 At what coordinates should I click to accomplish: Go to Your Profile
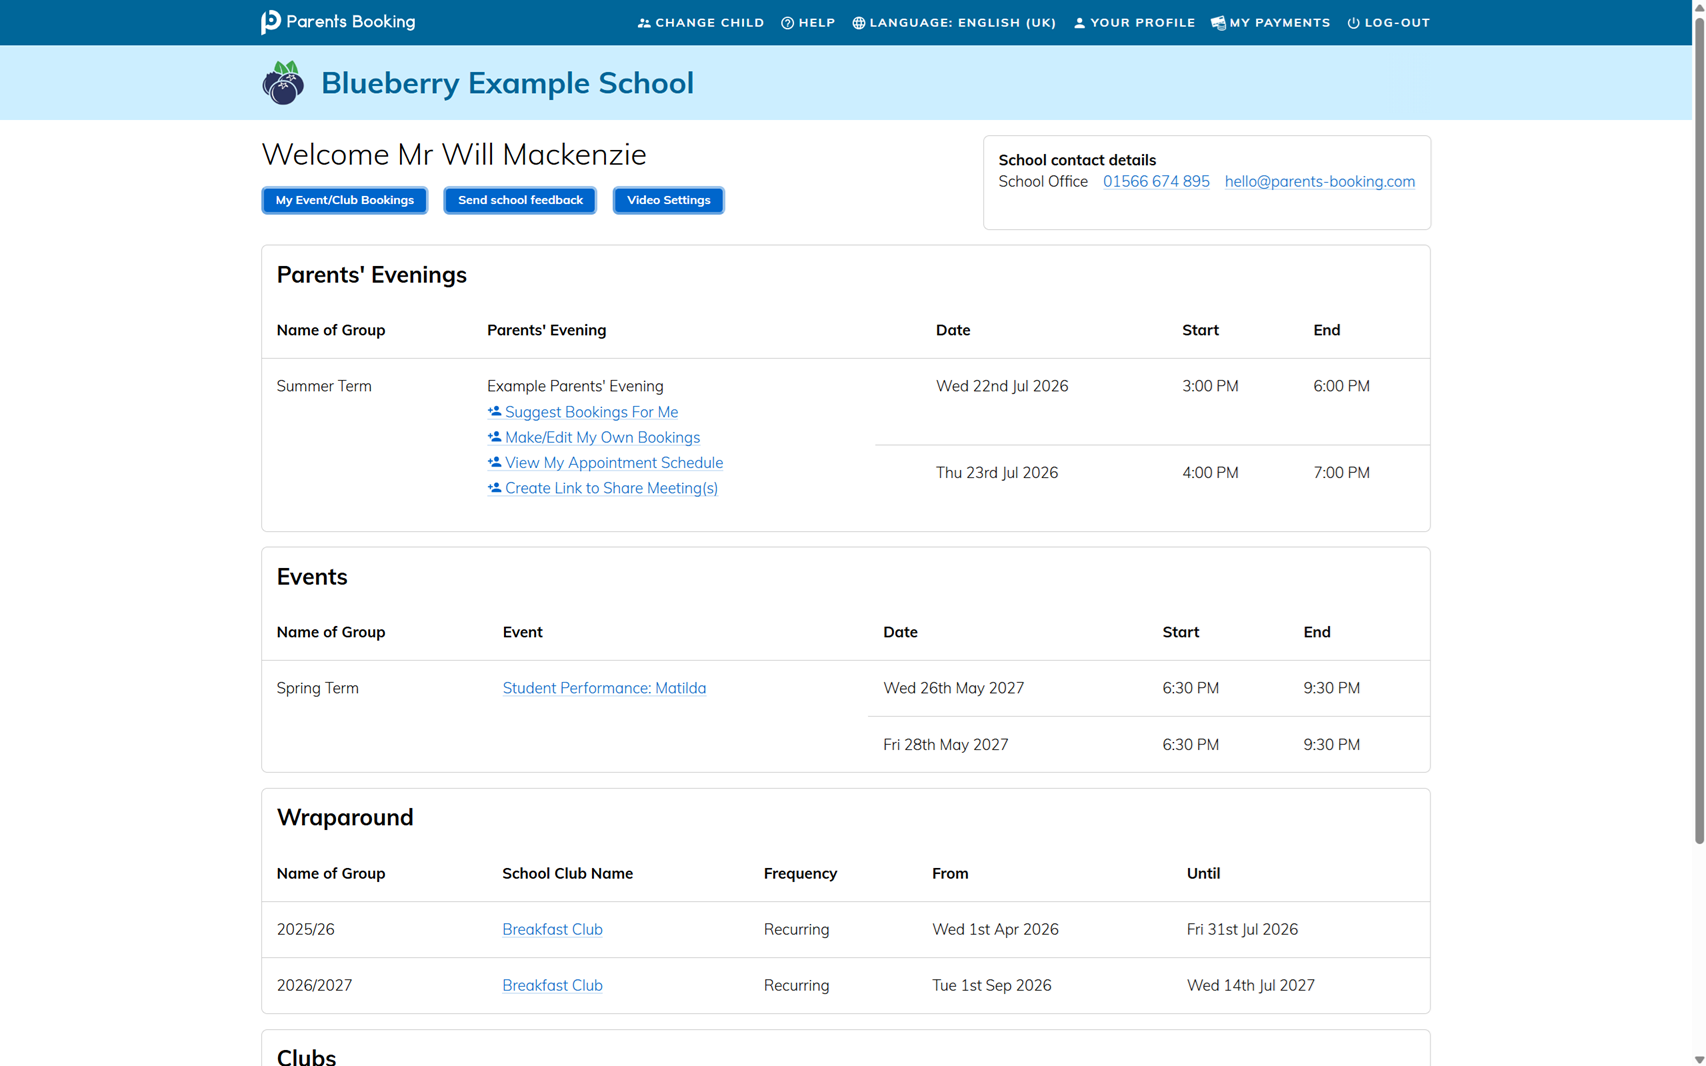pos(1134,23)
